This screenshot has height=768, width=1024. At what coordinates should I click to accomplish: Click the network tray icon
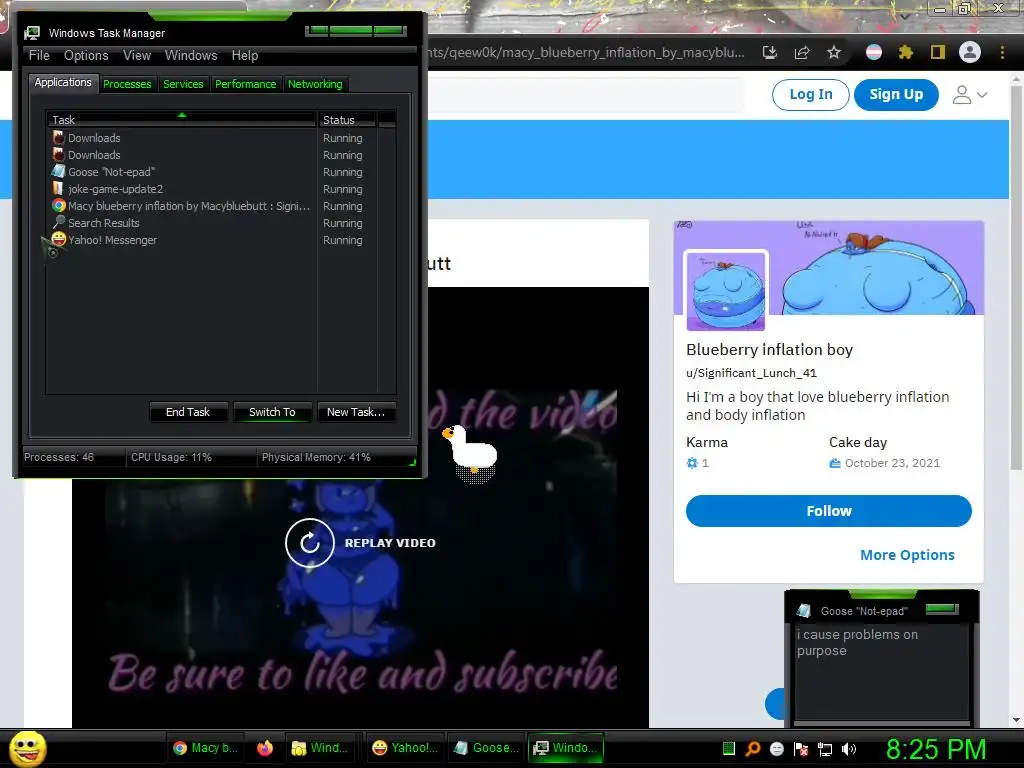(x=825, y=748)
